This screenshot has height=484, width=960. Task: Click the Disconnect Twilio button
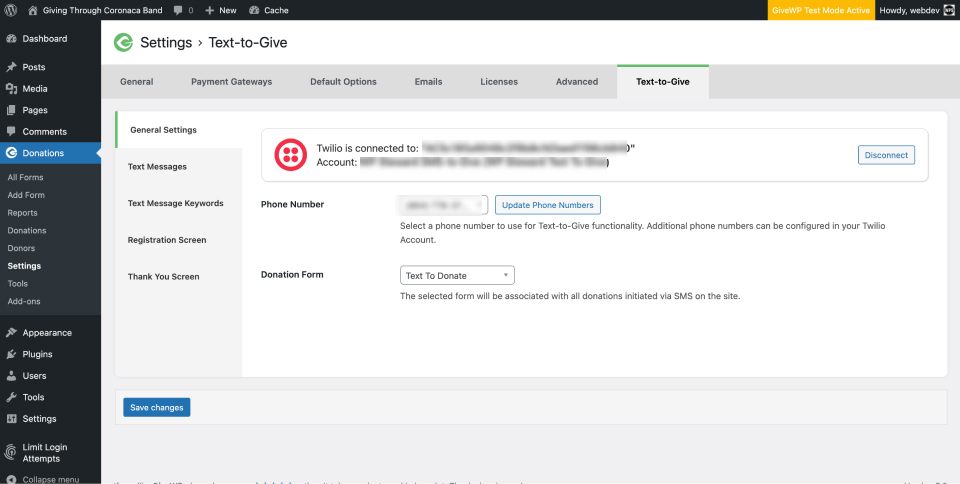click(886, 155)
